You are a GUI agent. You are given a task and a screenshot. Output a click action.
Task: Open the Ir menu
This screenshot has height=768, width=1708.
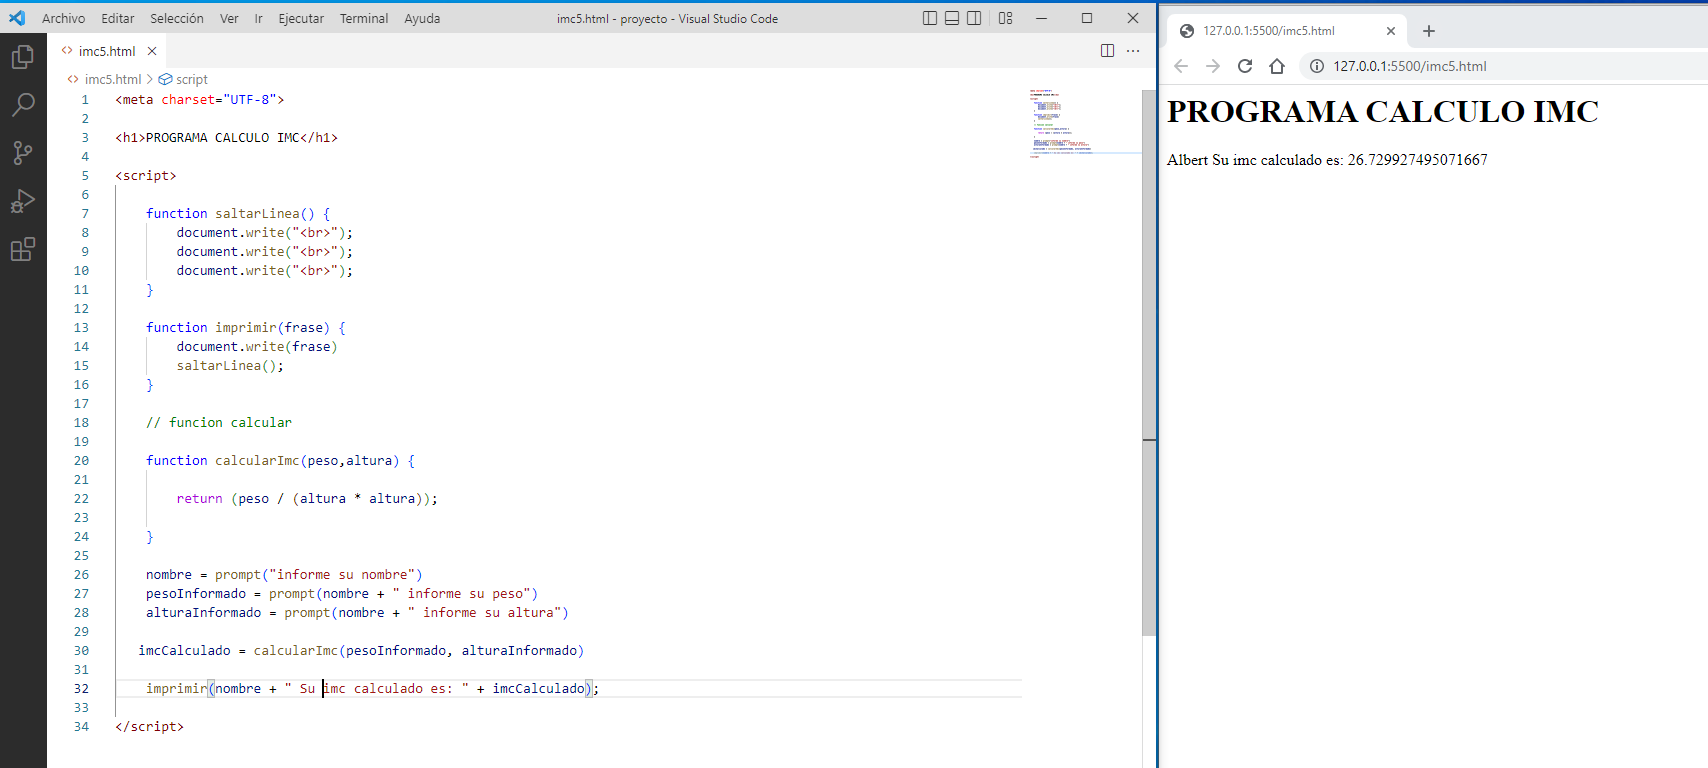tap(258, 18)
